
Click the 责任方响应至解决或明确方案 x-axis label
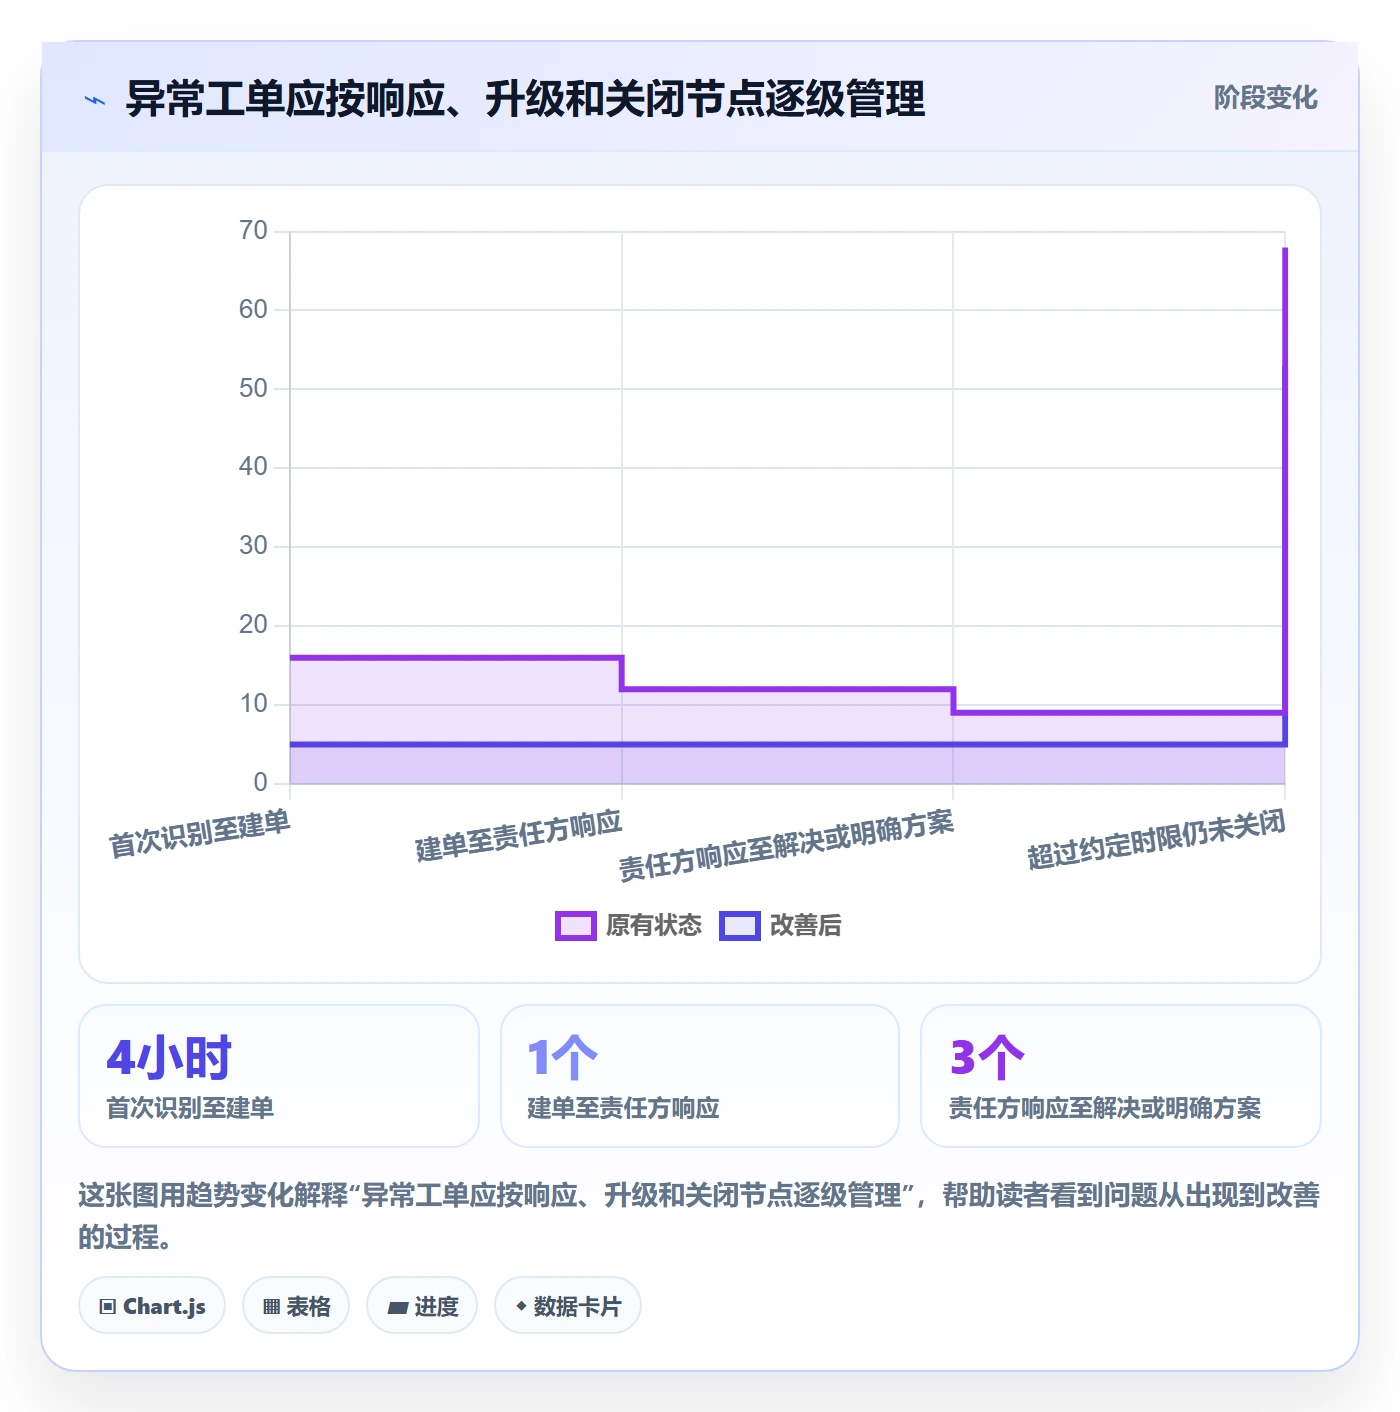[787, 846]
